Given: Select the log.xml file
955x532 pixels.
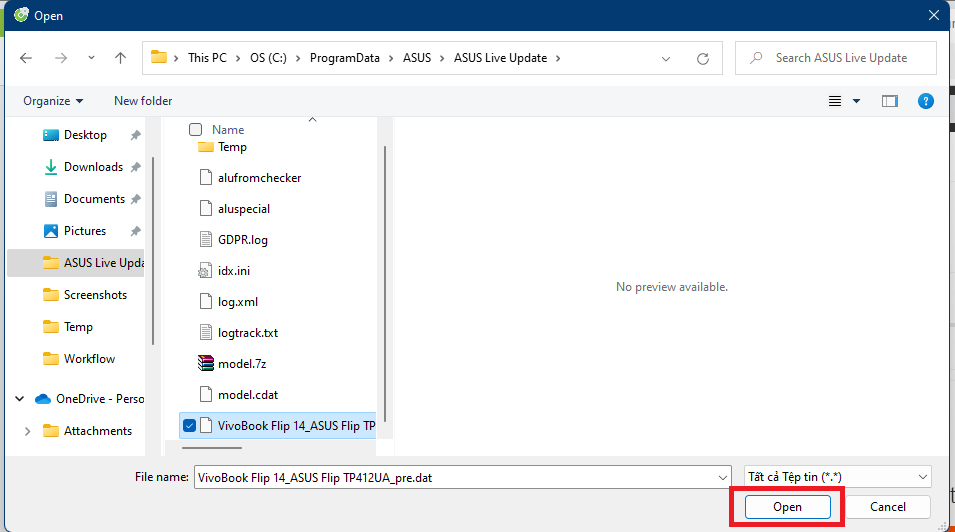Looking at the screenshot, I should coord(238,302).
